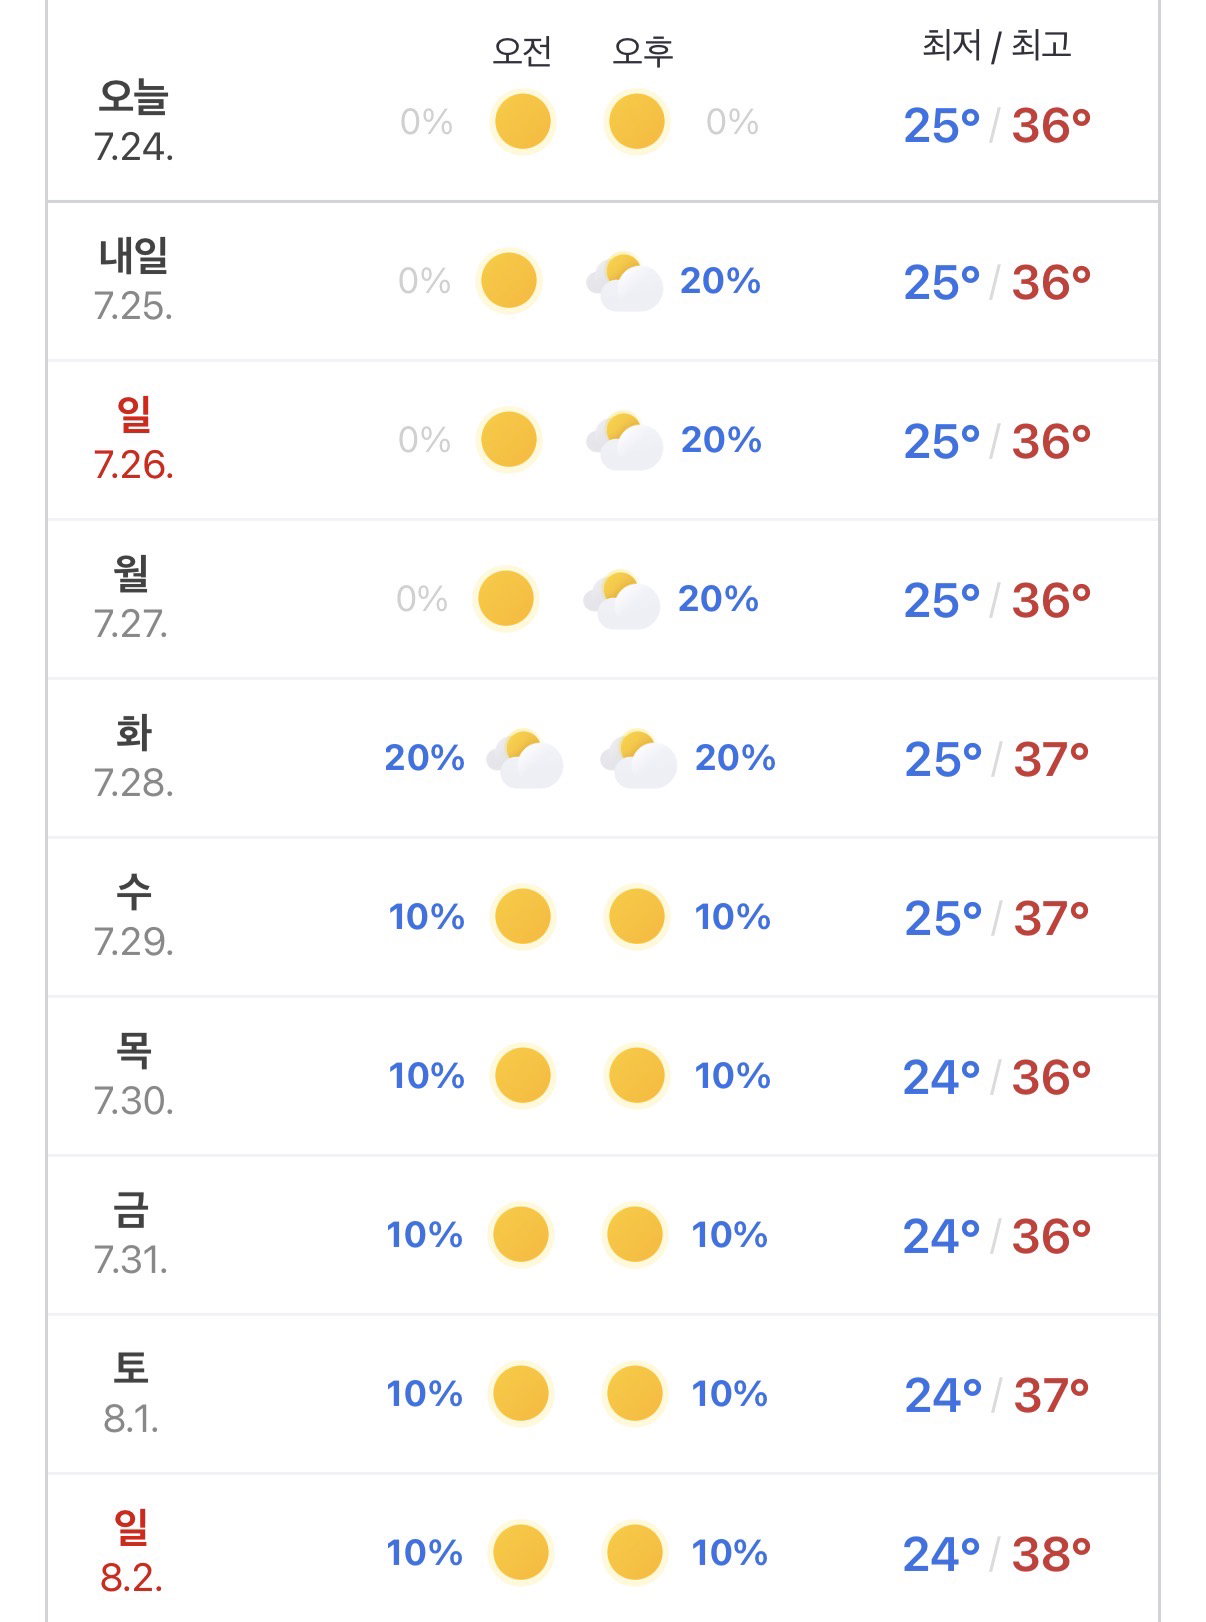Screen dimensions: 1206x1622
Task: Click morning partly cloudy icon for 7.28.
Action: click(524, 759)
